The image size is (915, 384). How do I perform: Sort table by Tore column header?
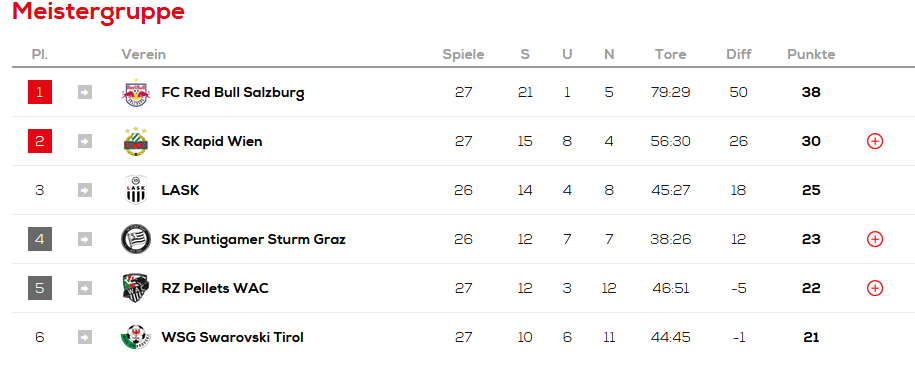[x=670, y=54]
